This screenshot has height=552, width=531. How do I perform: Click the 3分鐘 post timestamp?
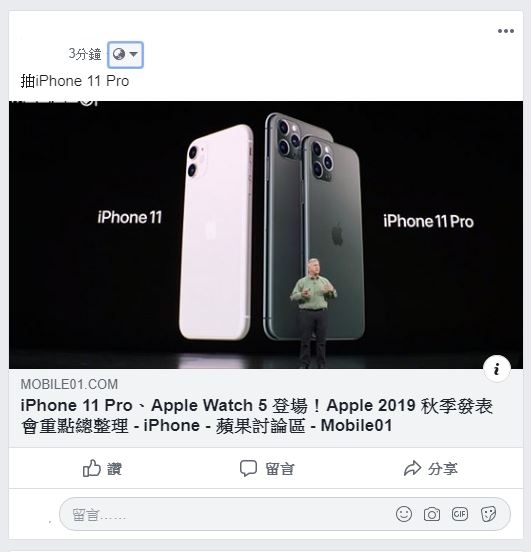point(85,54)
